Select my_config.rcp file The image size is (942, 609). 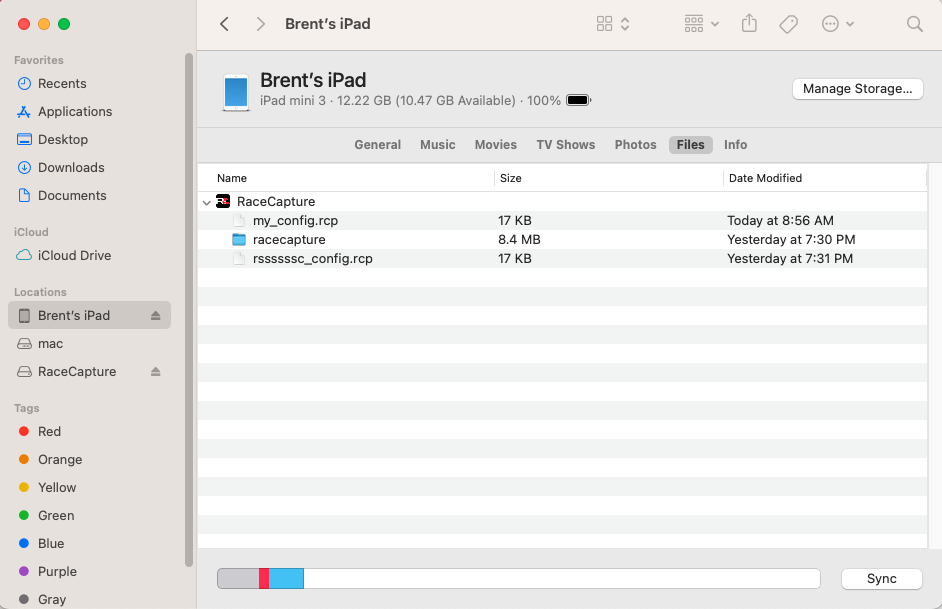(x=562, y=220)
